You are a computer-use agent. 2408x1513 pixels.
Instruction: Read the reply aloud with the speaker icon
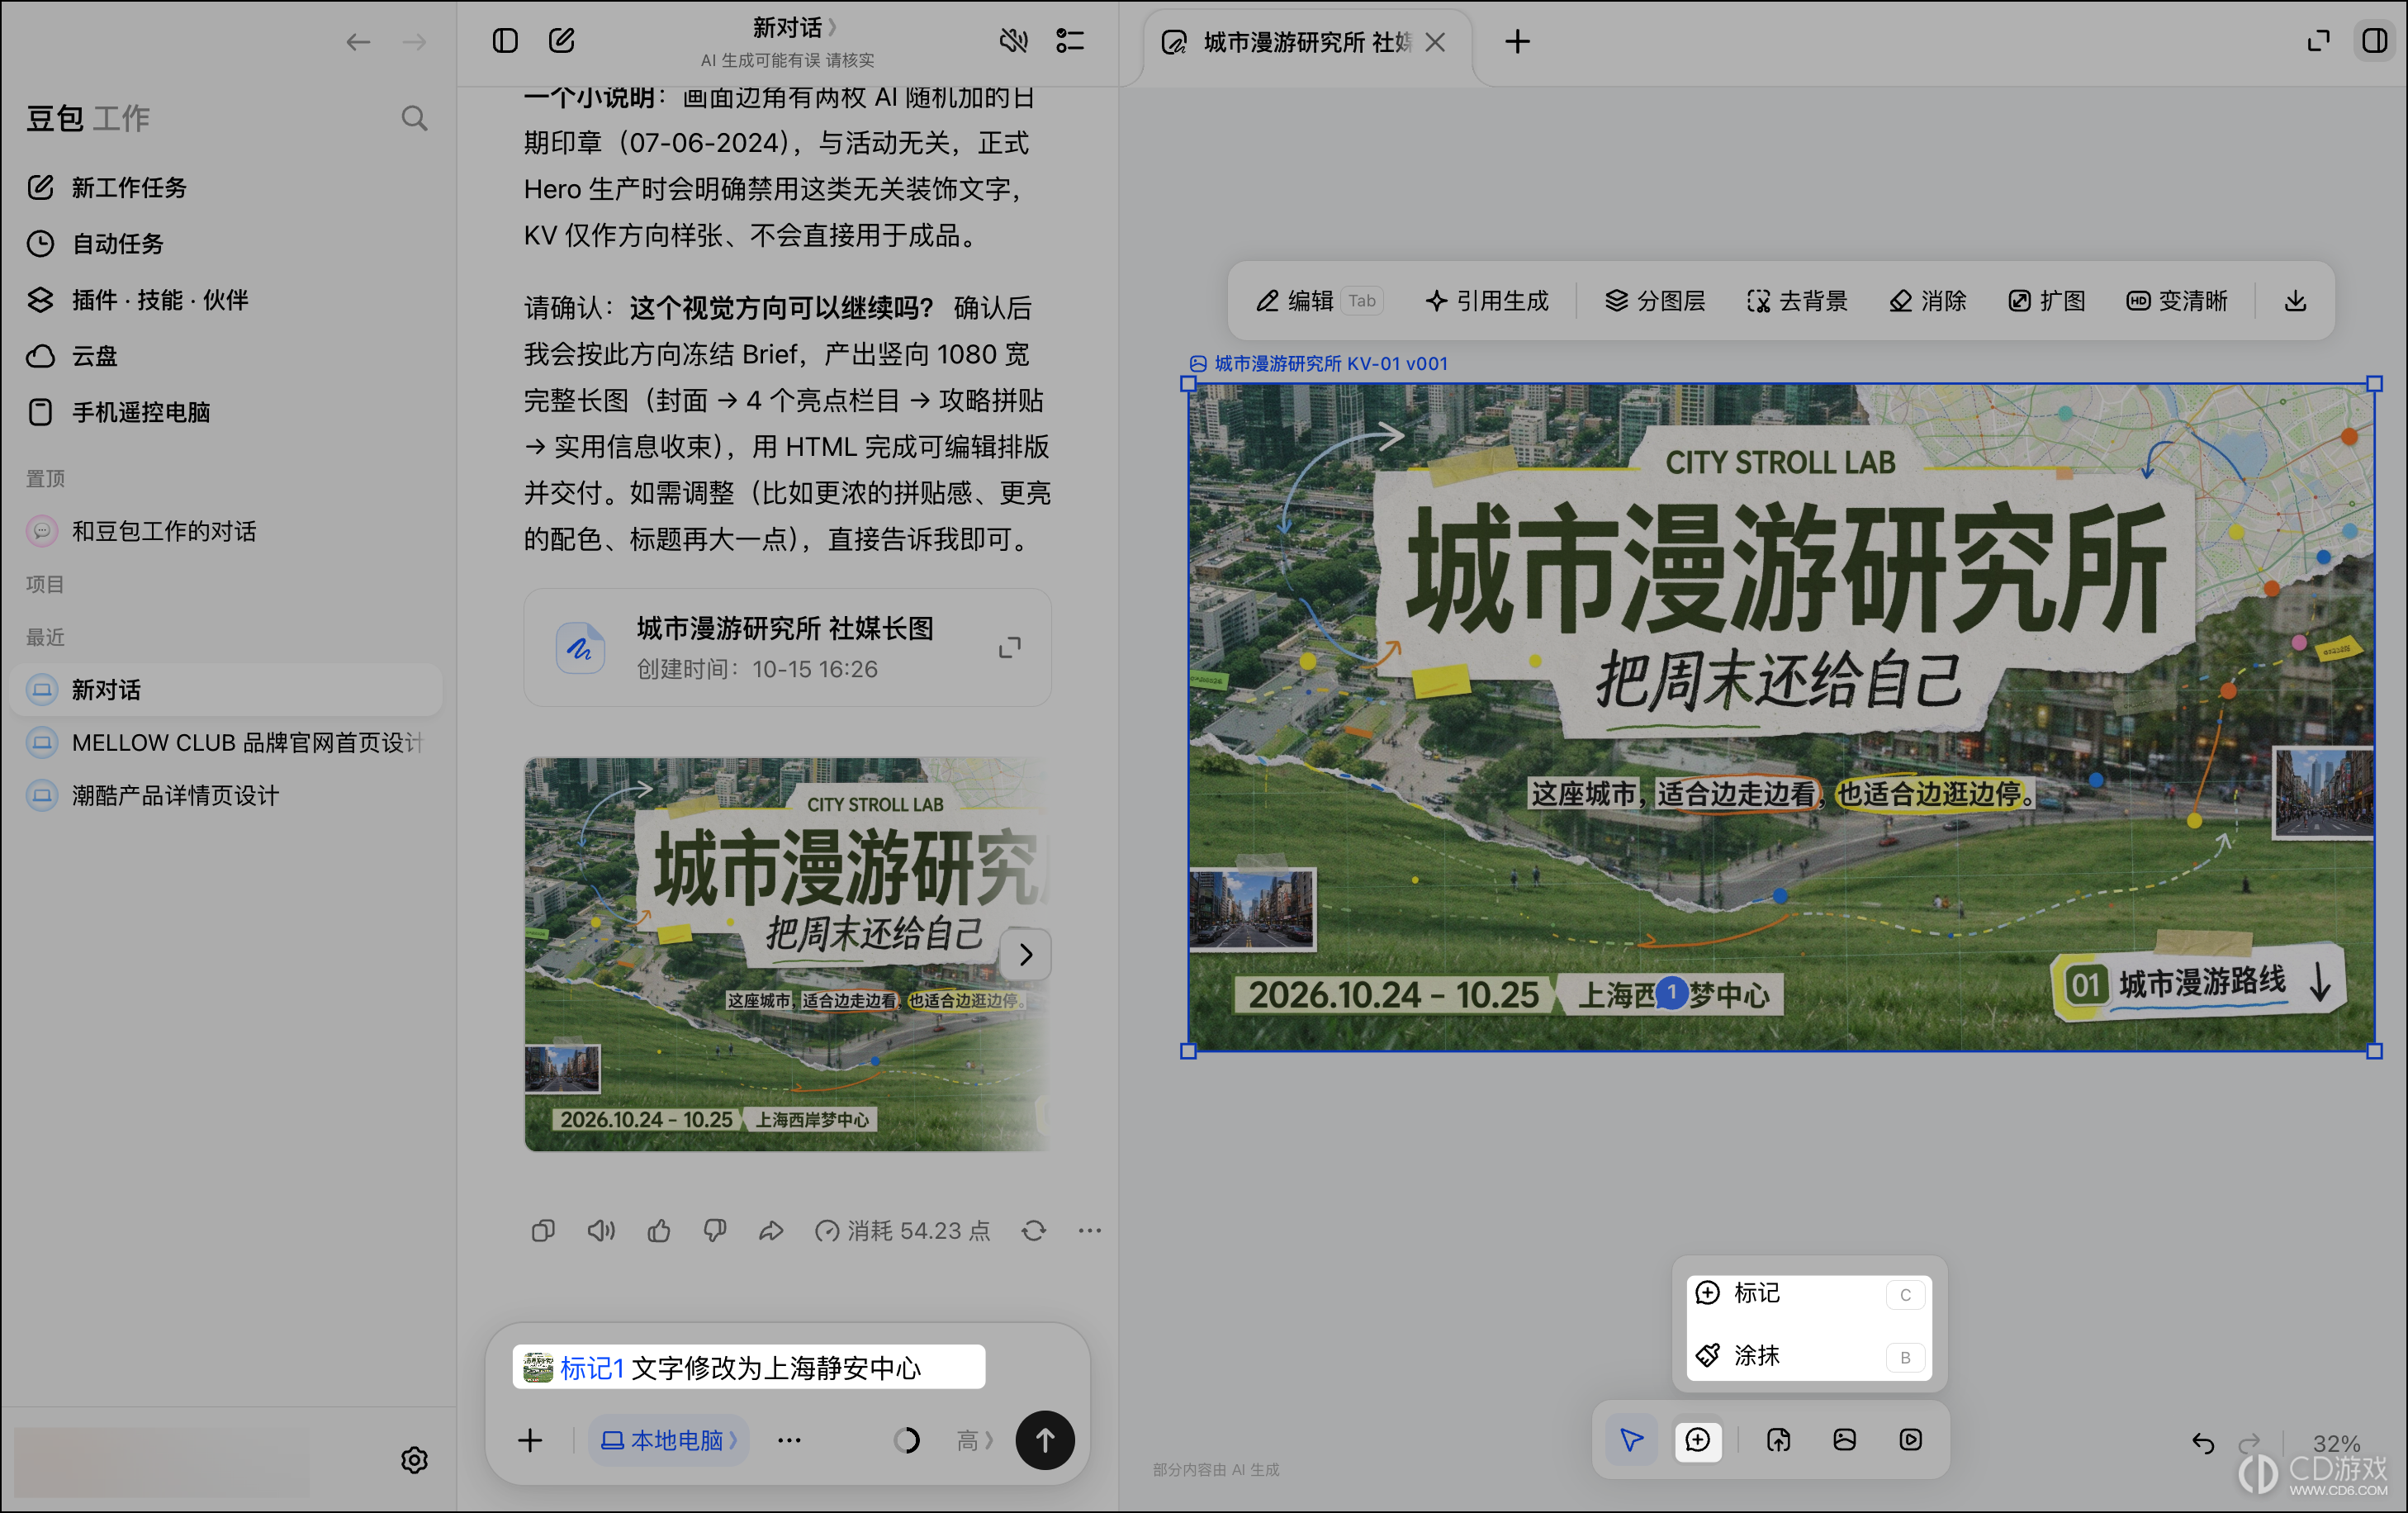pyautogui.click(x=601, y=1231)
